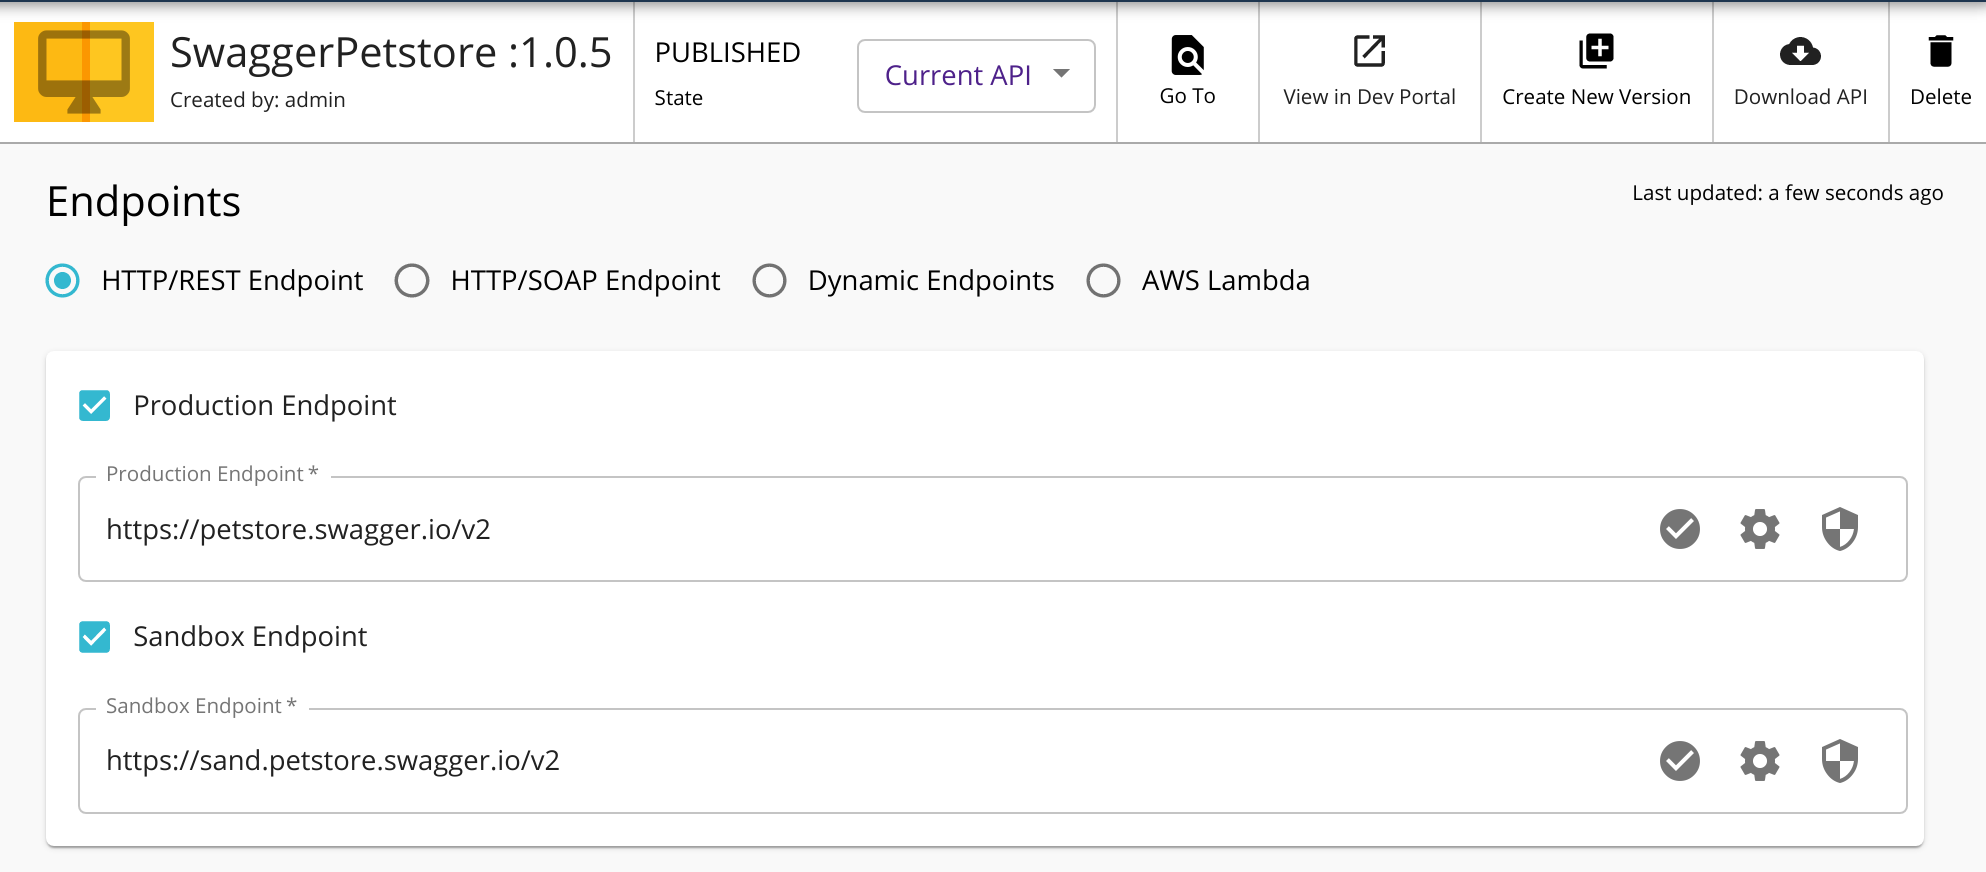Click the 'Created by: admin' text
The height and width of the screenshot is (872, 1986).
pyautogui.click(x=257, y=100)
